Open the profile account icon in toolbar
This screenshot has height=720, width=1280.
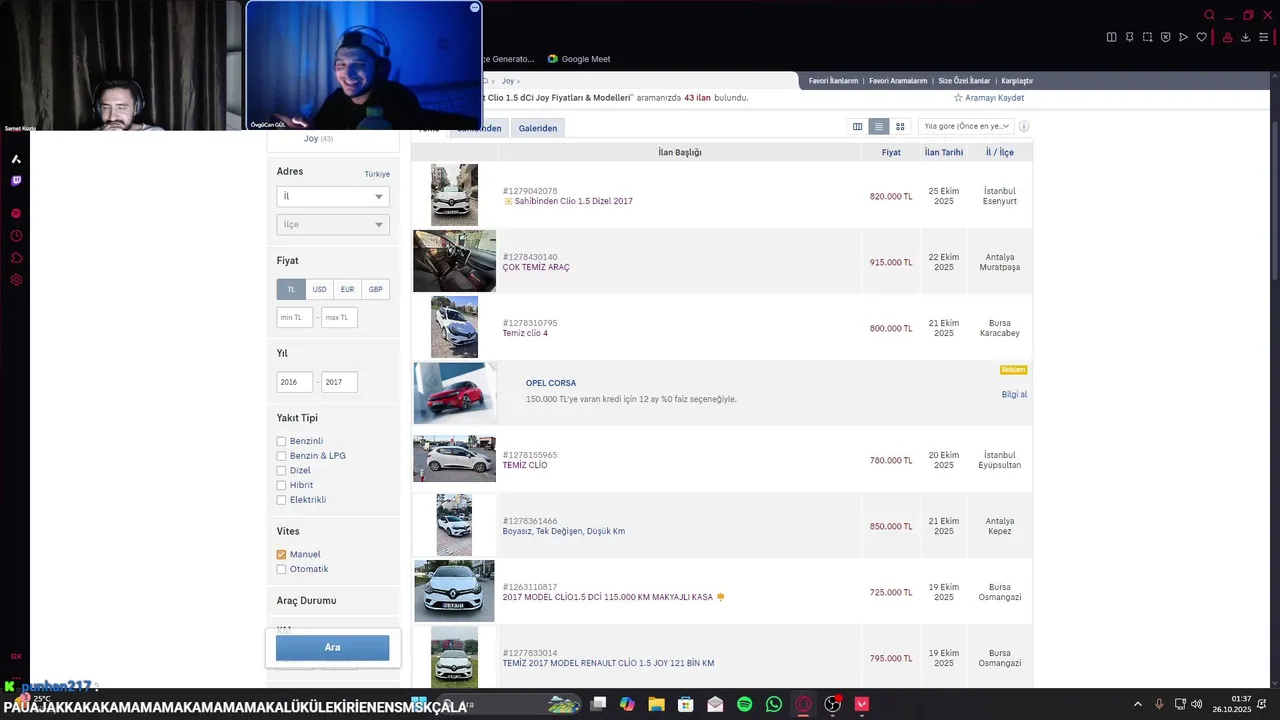pyautogui.click(x=1227, y=37)
